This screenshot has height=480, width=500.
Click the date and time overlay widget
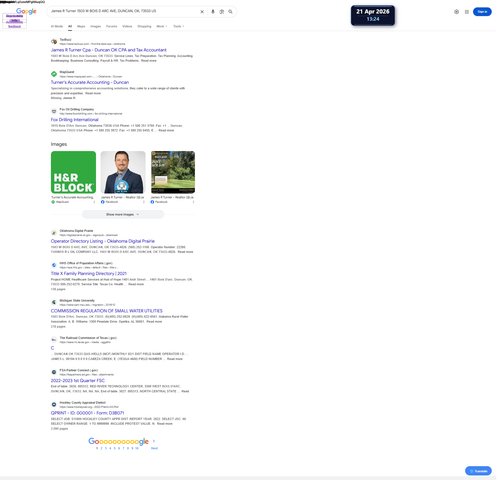coord(373,15)
